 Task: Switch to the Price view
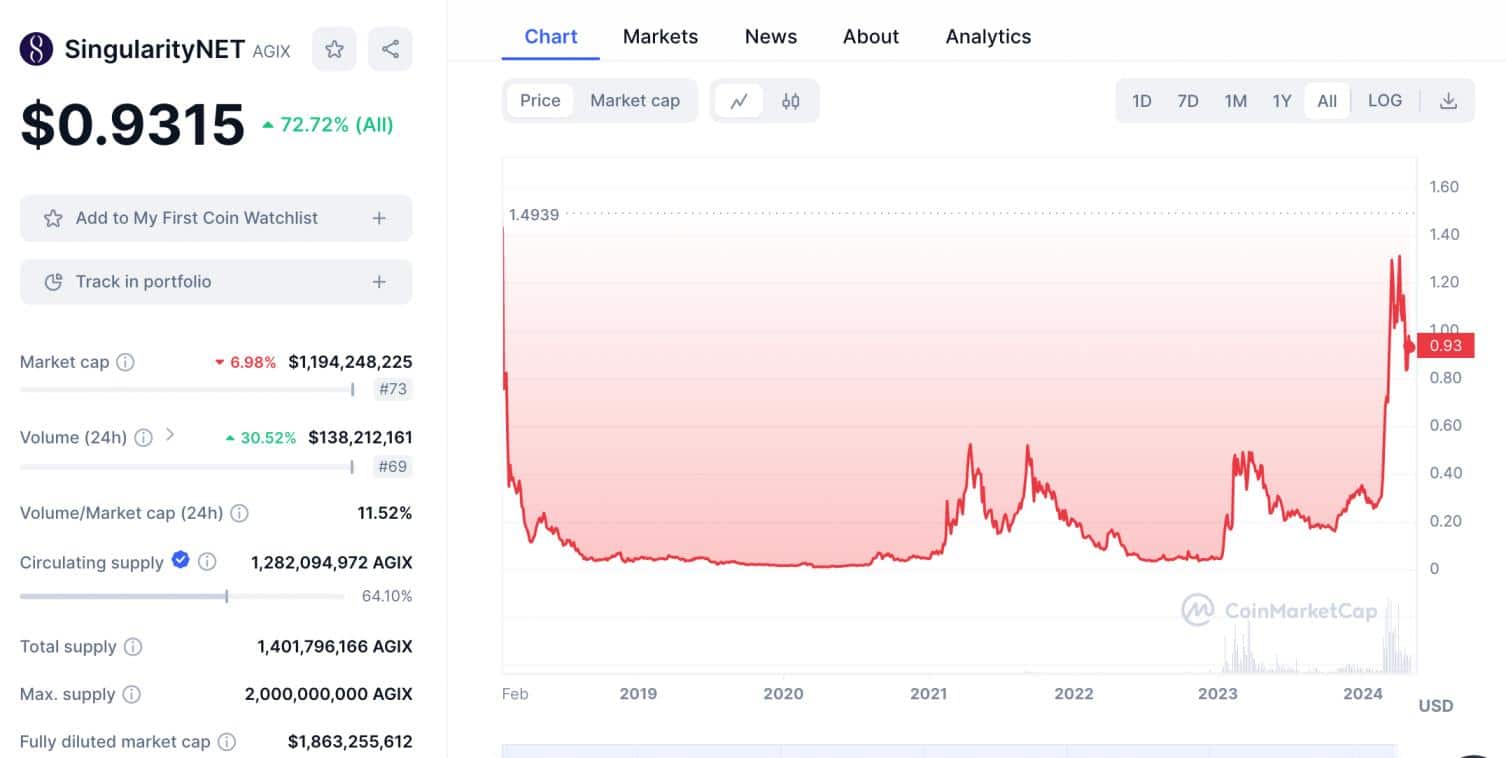click(540, 101)
